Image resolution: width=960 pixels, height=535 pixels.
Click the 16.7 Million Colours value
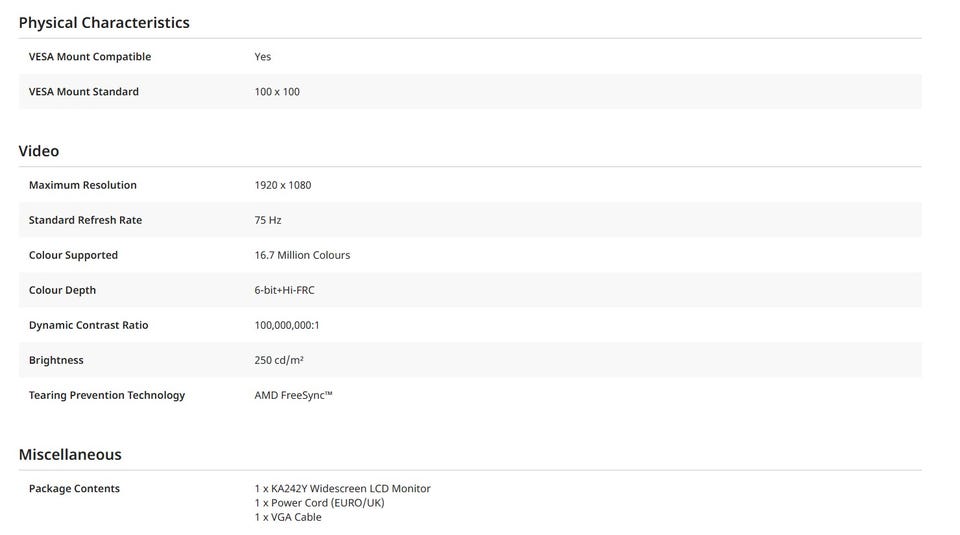point(302,255)
